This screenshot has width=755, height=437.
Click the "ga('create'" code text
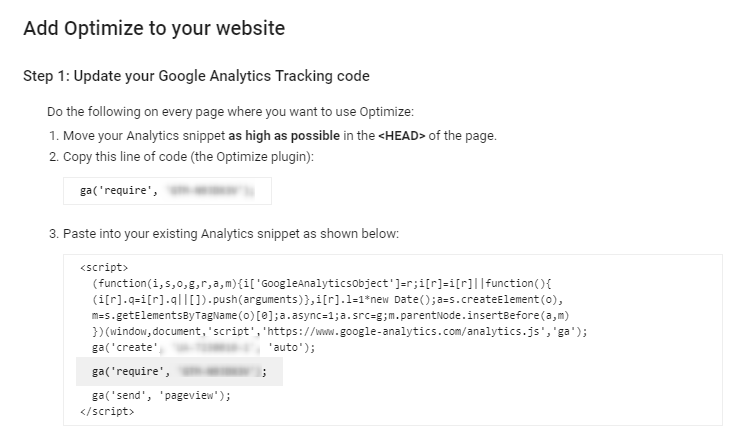click(x=124, y=348)
